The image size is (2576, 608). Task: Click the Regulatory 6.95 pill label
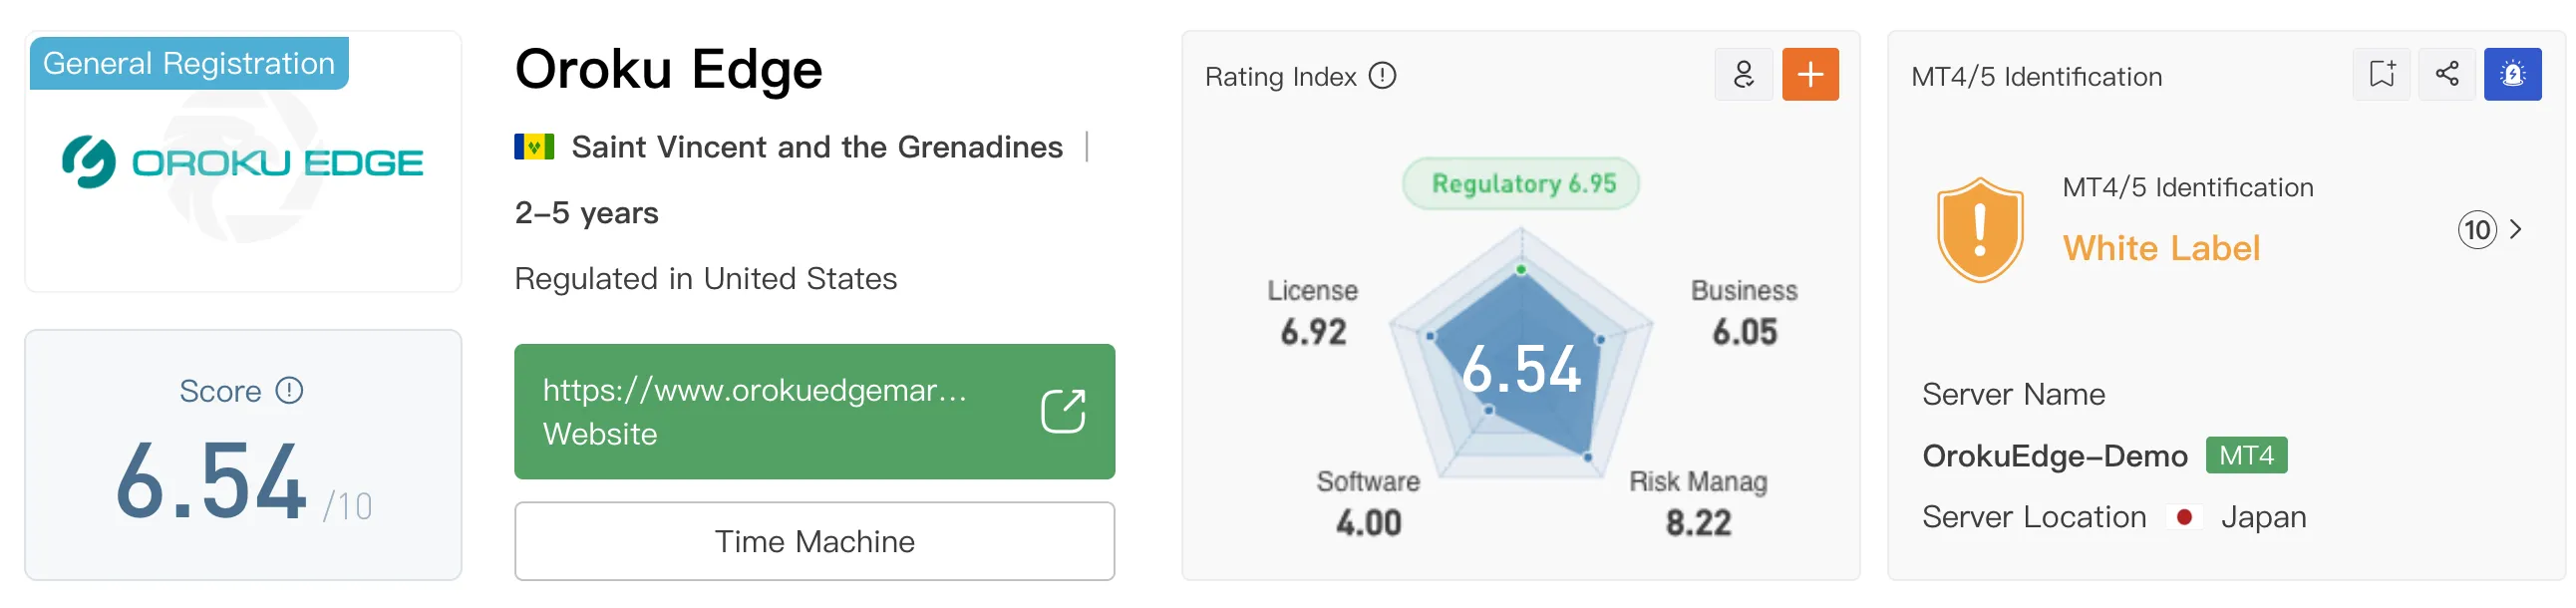[1521, 183]
